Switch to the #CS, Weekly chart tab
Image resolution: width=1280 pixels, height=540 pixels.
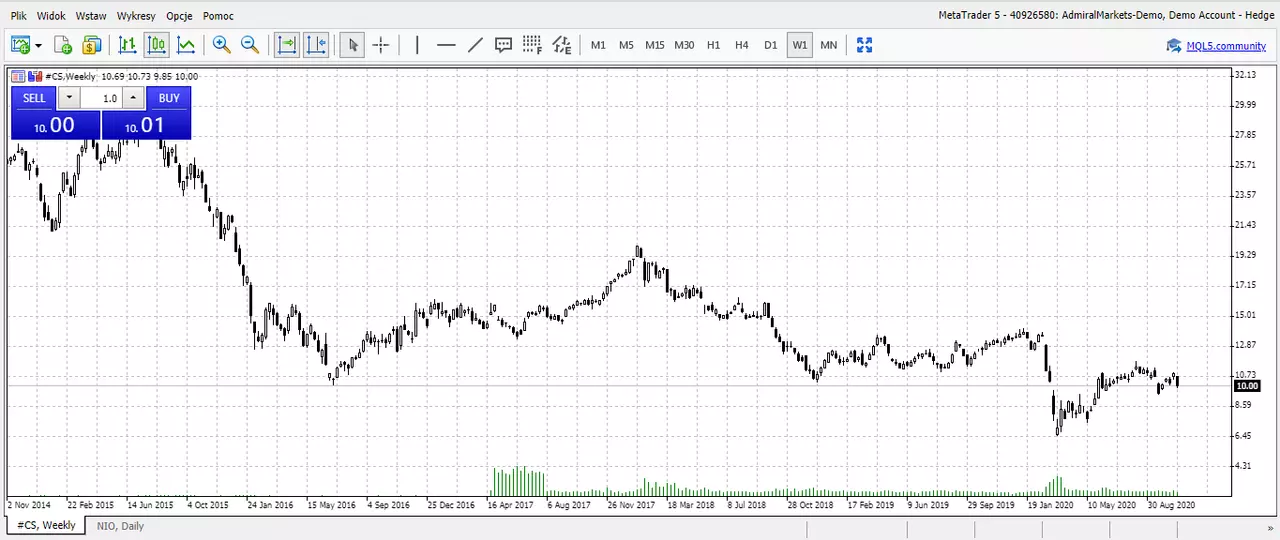coord(46,525)
